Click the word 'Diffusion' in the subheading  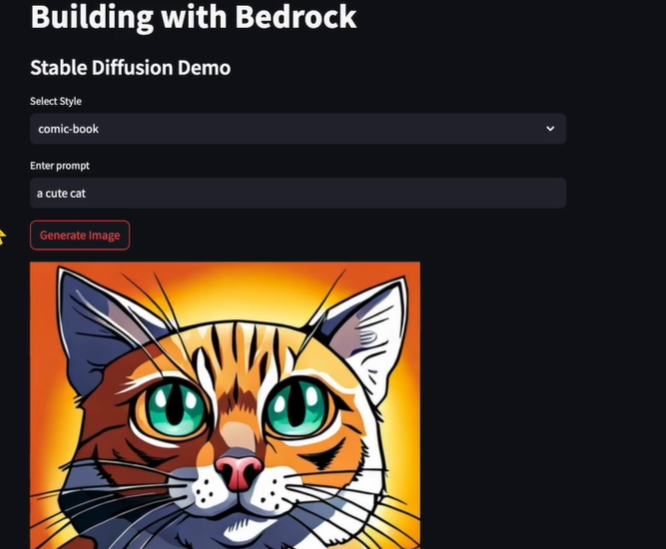[x=132, y=68]
